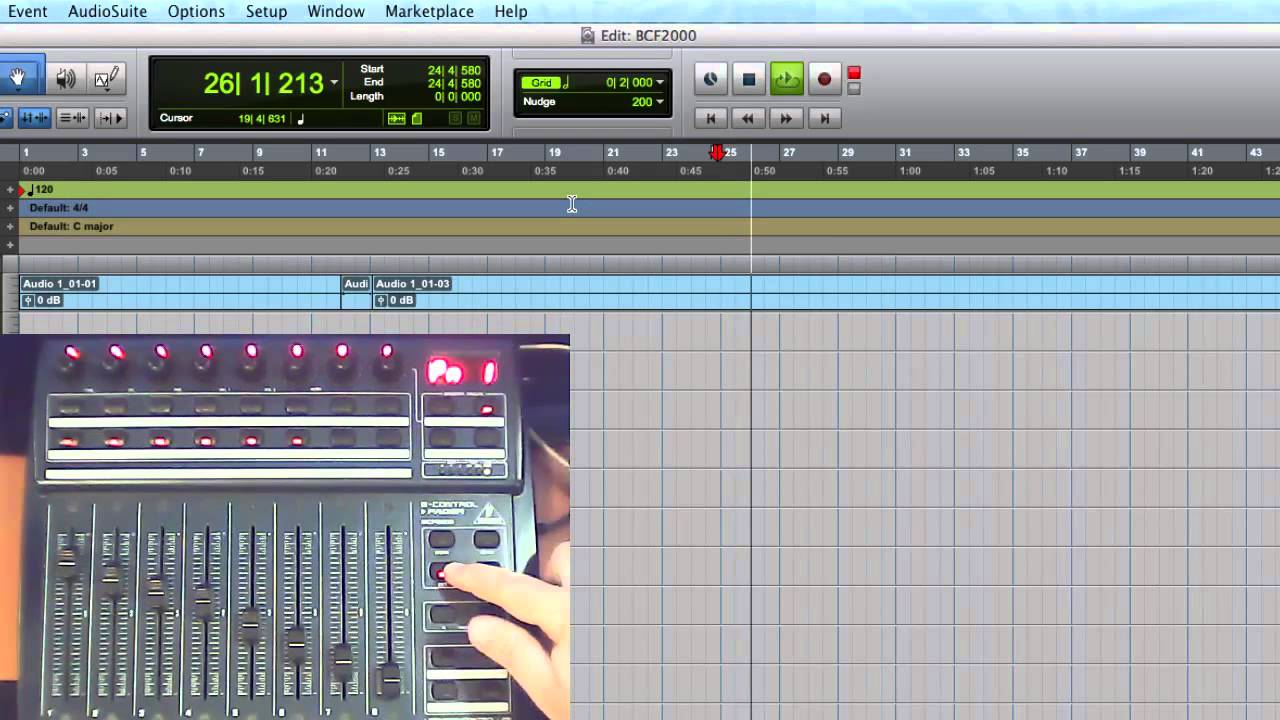The image size is (1280, 720).
Task: Click the green session data status icon
Action: 417,119
